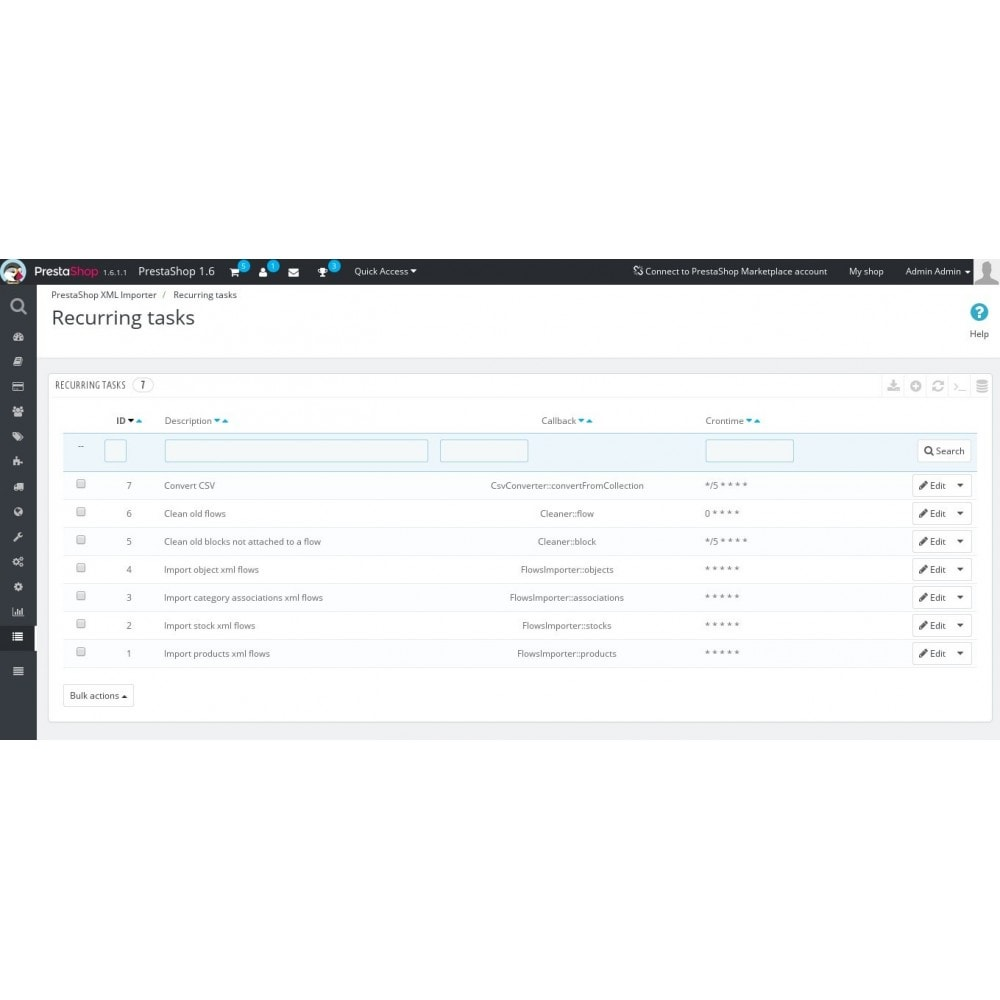Click the sidebar search magnifier icon

(x=18, y=307)
